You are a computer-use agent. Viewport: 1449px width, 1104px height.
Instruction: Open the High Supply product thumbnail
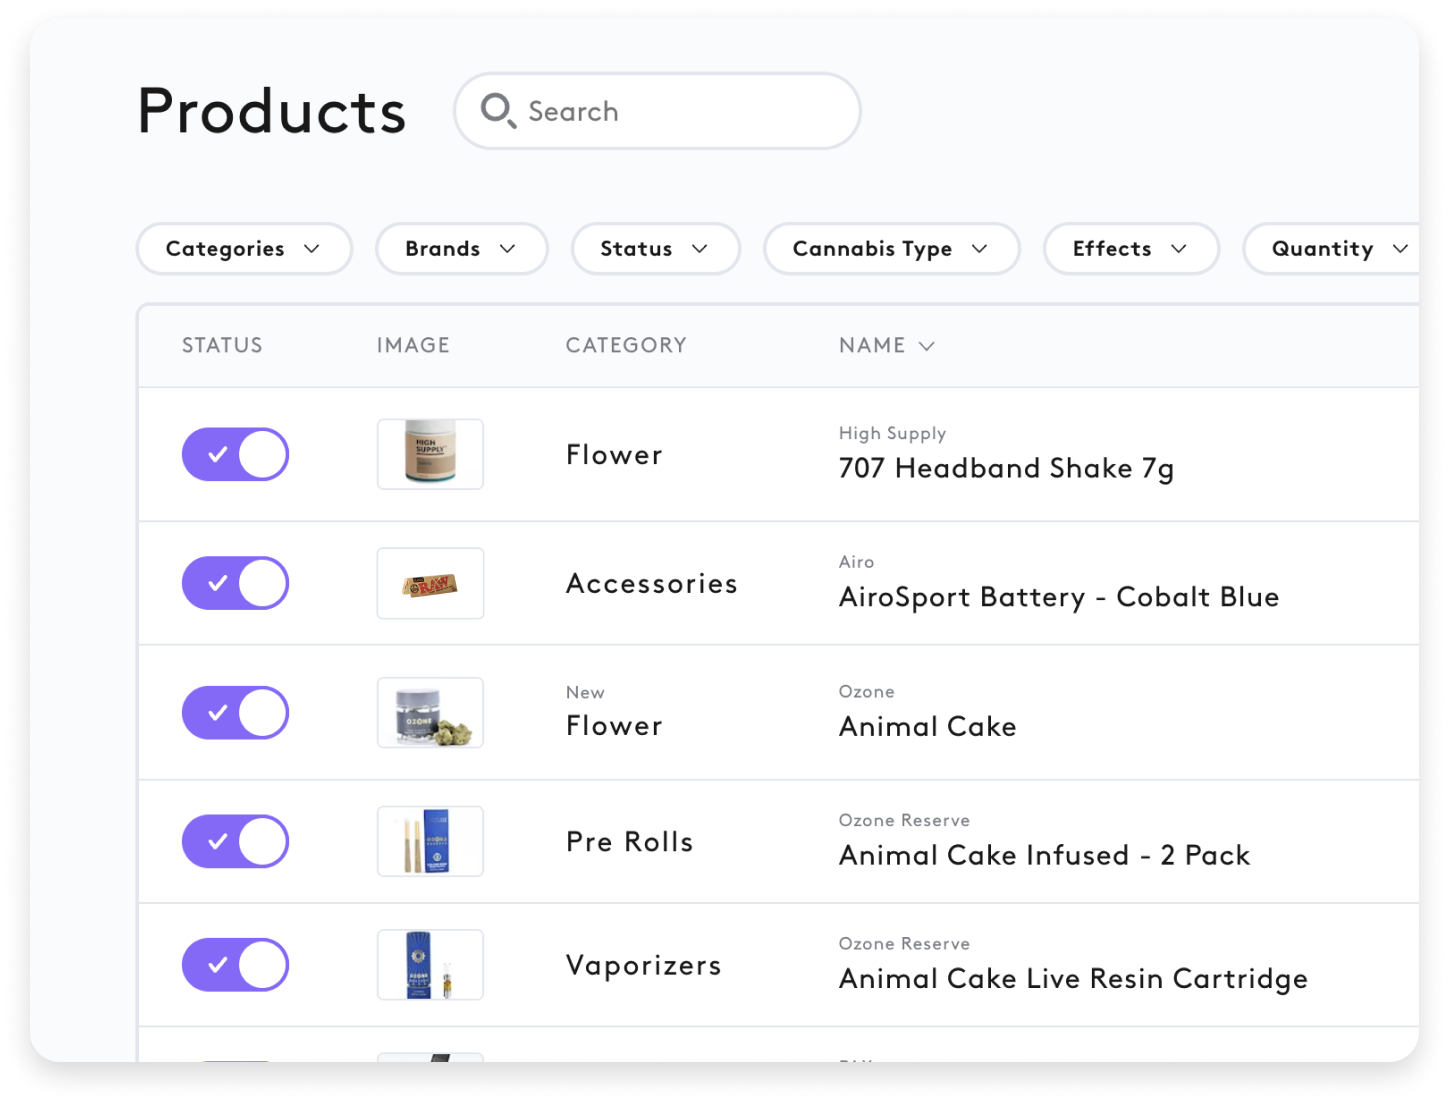(430, 454)
